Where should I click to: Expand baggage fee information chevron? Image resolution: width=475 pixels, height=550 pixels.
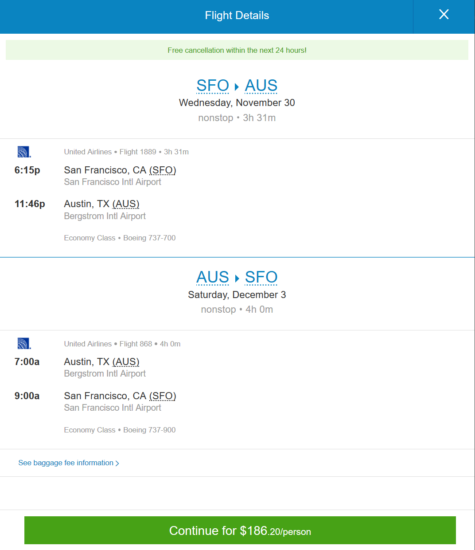tap(117, 463)
